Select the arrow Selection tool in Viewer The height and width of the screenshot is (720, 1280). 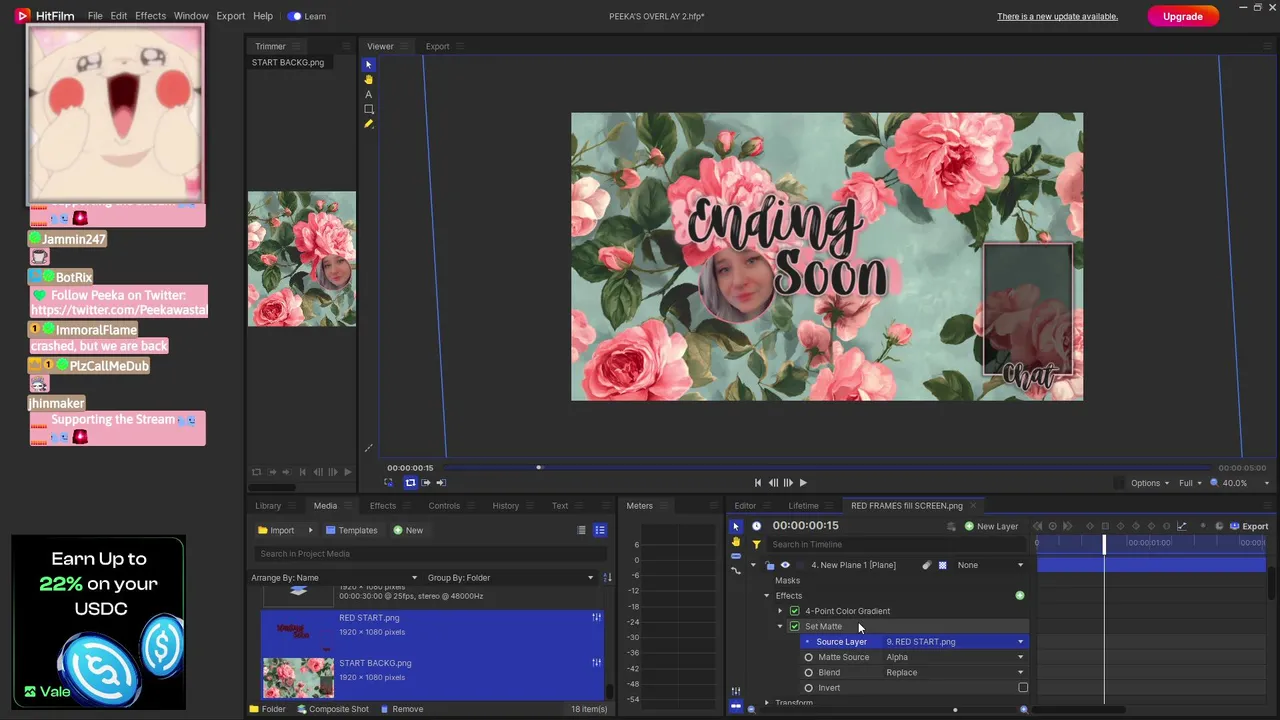pos(369,64)
